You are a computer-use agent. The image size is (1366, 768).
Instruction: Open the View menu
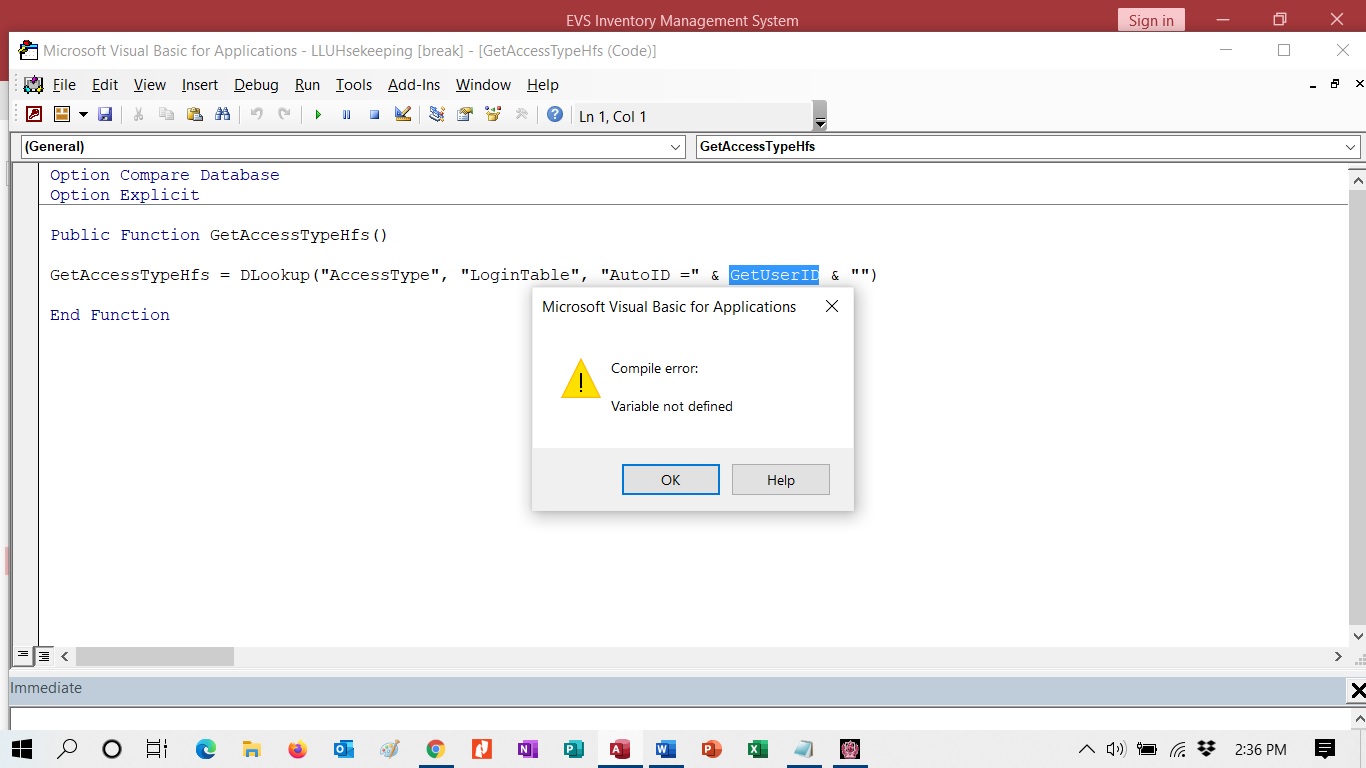pyautogui.click(x=150, y=85)
